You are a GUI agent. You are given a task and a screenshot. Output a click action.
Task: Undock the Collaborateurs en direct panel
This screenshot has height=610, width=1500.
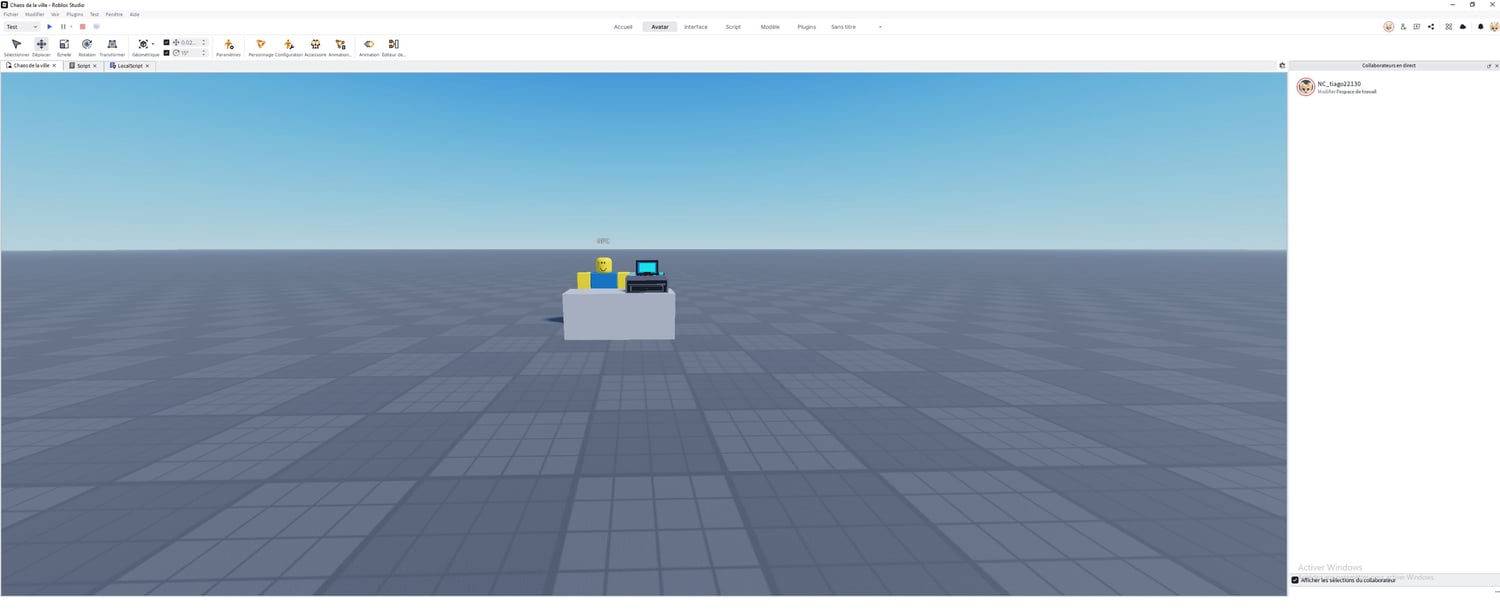coord(1489,65)
